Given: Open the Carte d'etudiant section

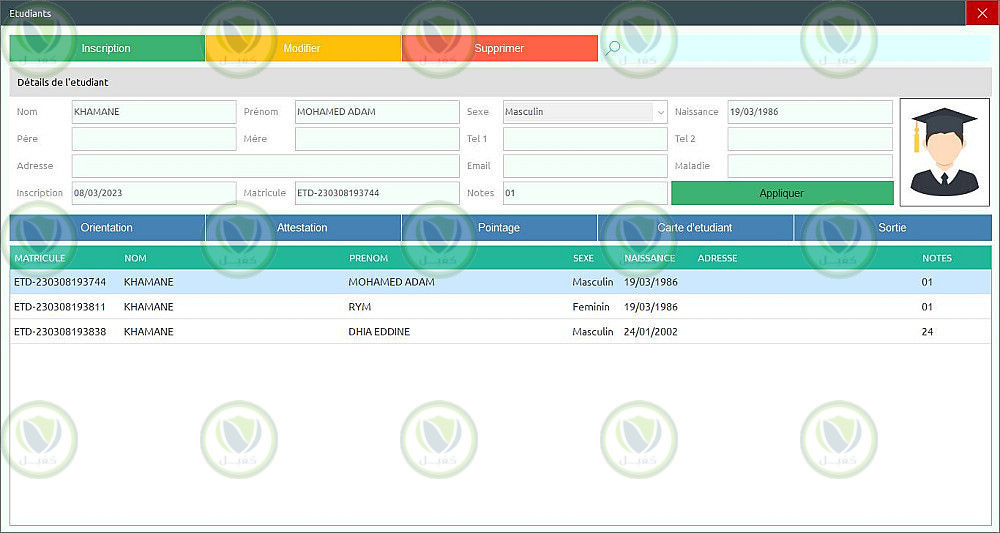Looking at the screenshot, I should [695, 228].
